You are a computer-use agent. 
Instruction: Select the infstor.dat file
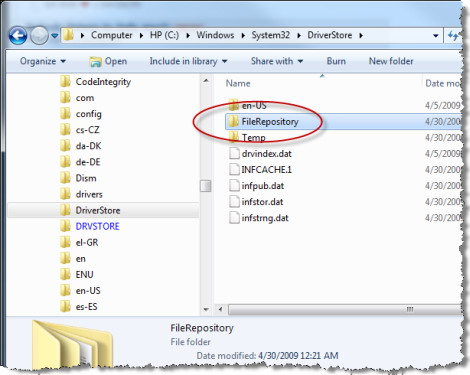click(256, 202)
